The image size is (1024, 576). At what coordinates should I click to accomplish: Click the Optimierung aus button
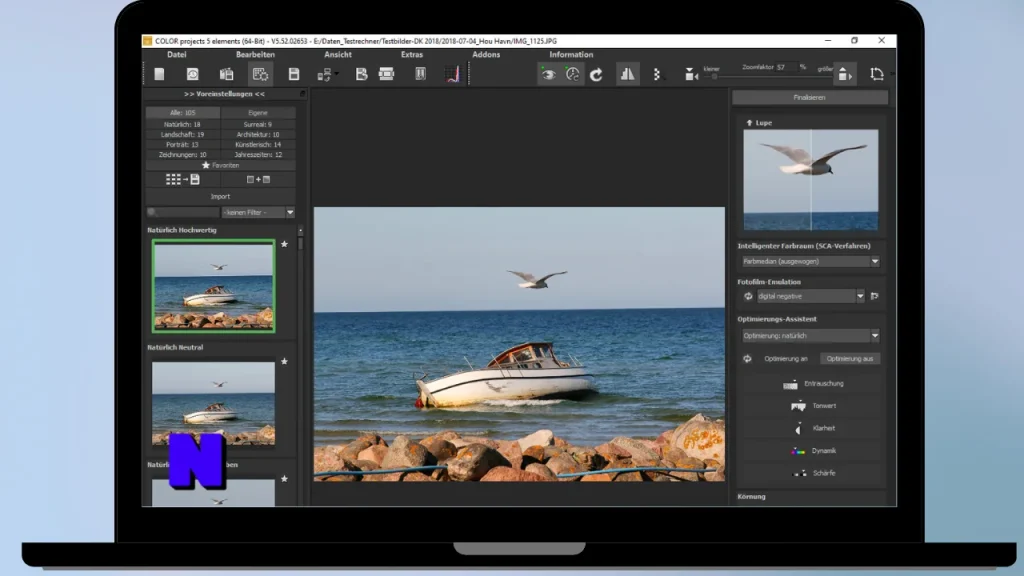pos(850,359)
